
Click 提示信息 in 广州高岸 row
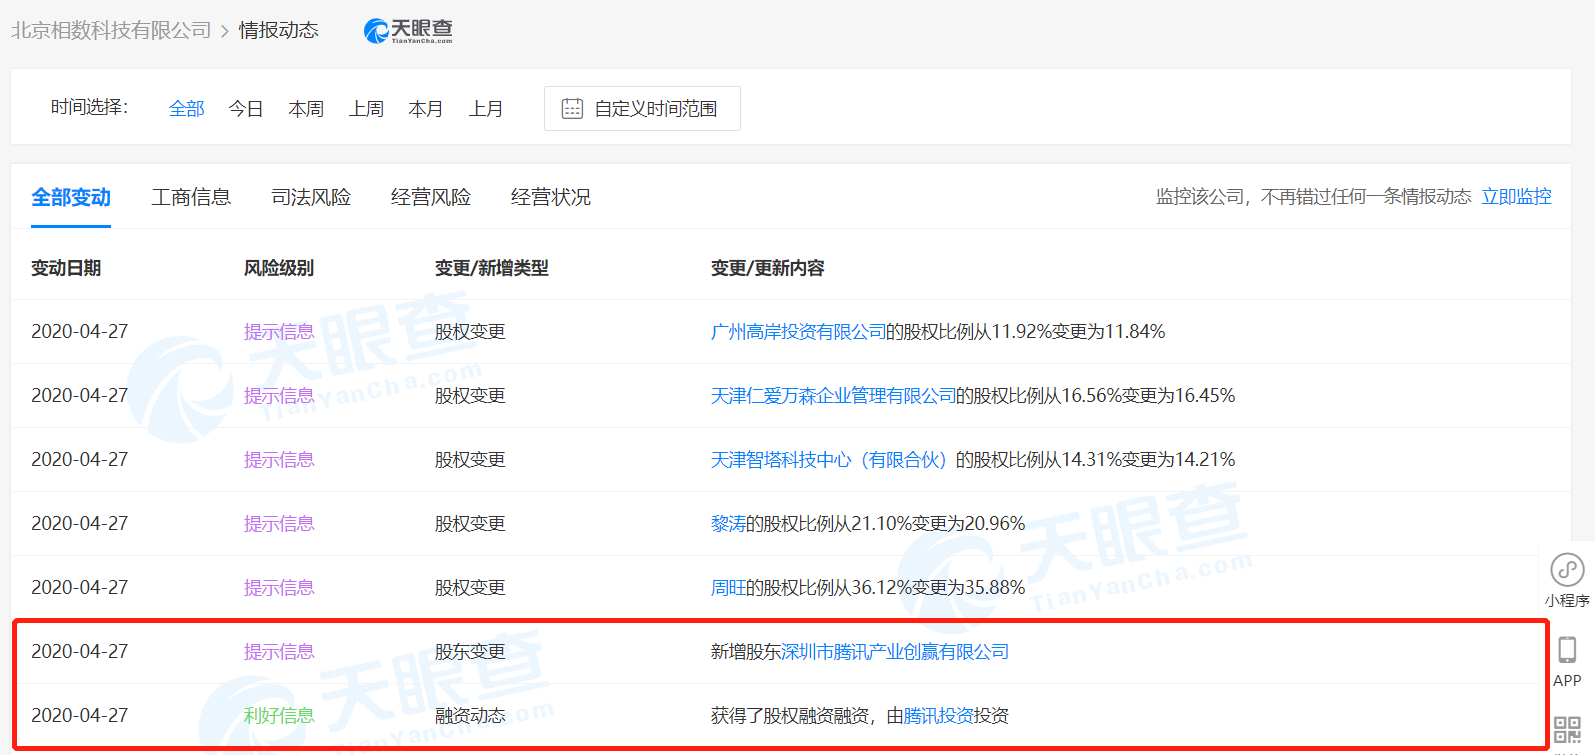pos(279,331)
